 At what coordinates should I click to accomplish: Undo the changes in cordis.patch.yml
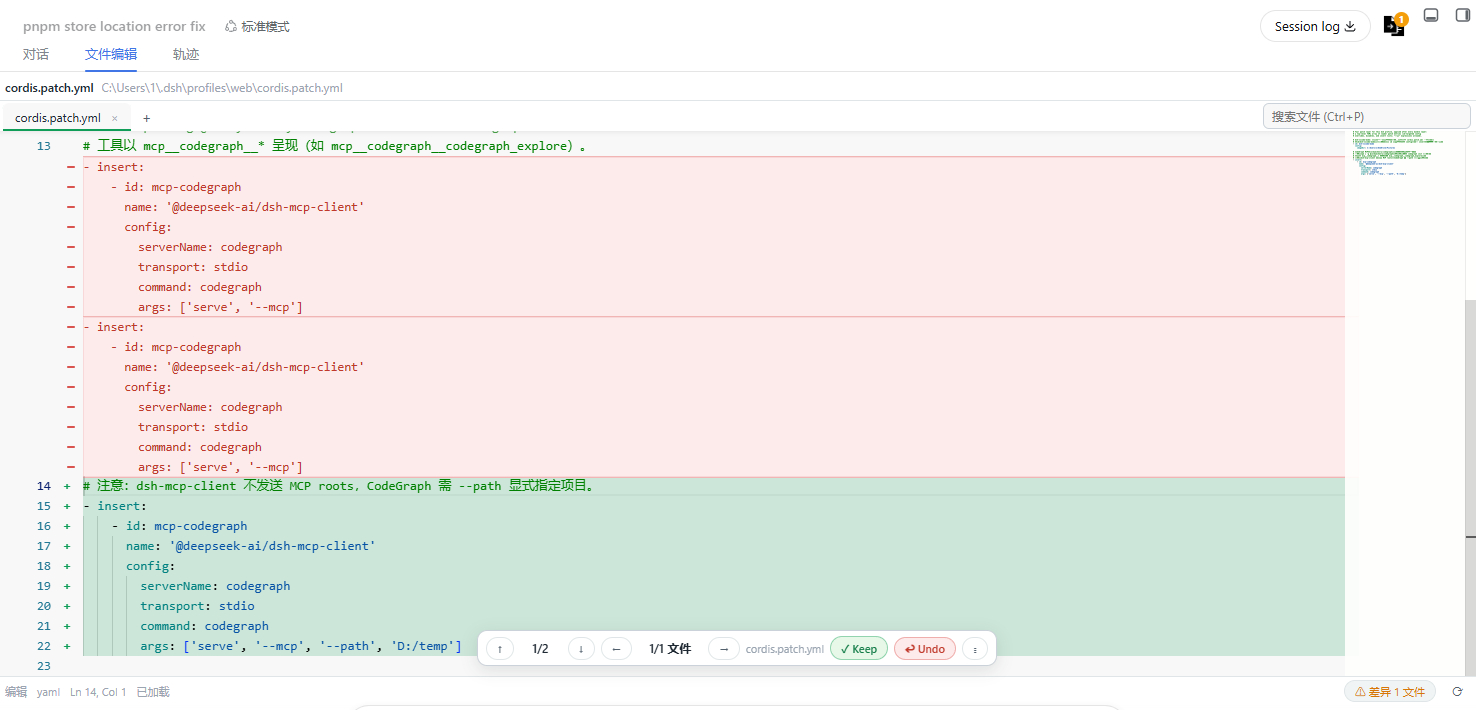[x=925, y=648]
